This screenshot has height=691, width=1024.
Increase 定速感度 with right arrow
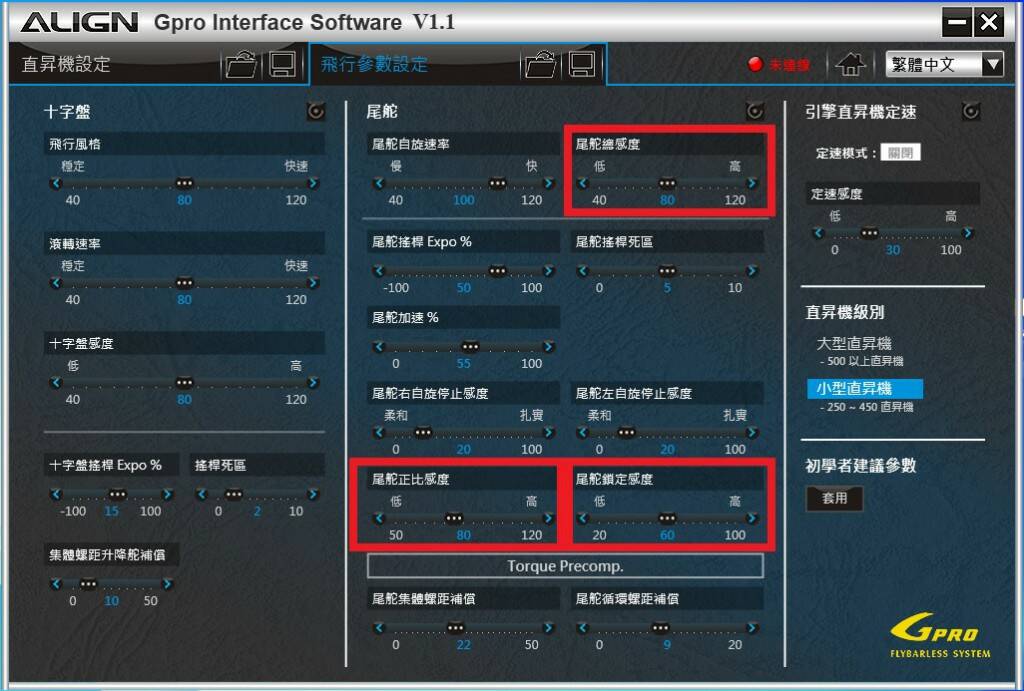[x=968, y=233]
